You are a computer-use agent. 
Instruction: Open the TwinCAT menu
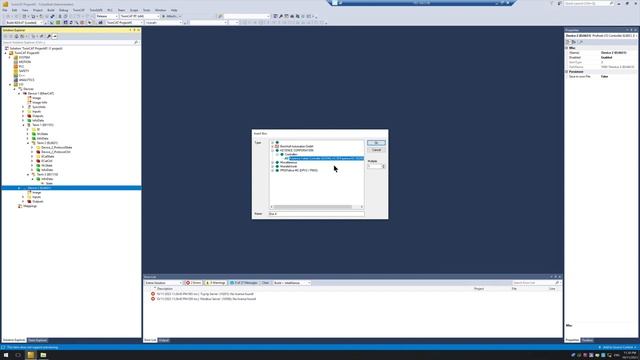click(78, 10)
